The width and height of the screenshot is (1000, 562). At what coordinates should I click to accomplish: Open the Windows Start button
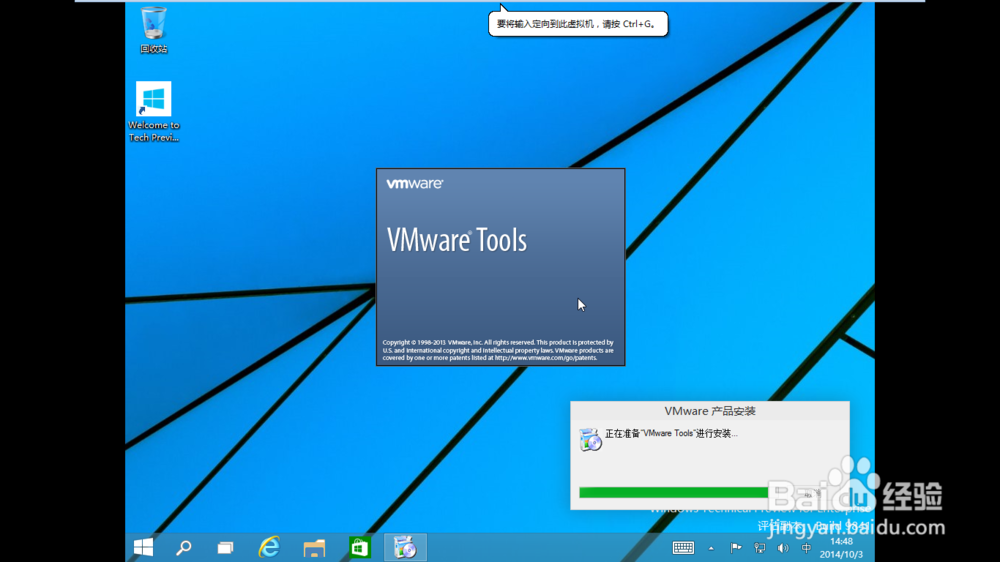coord(143,547)
